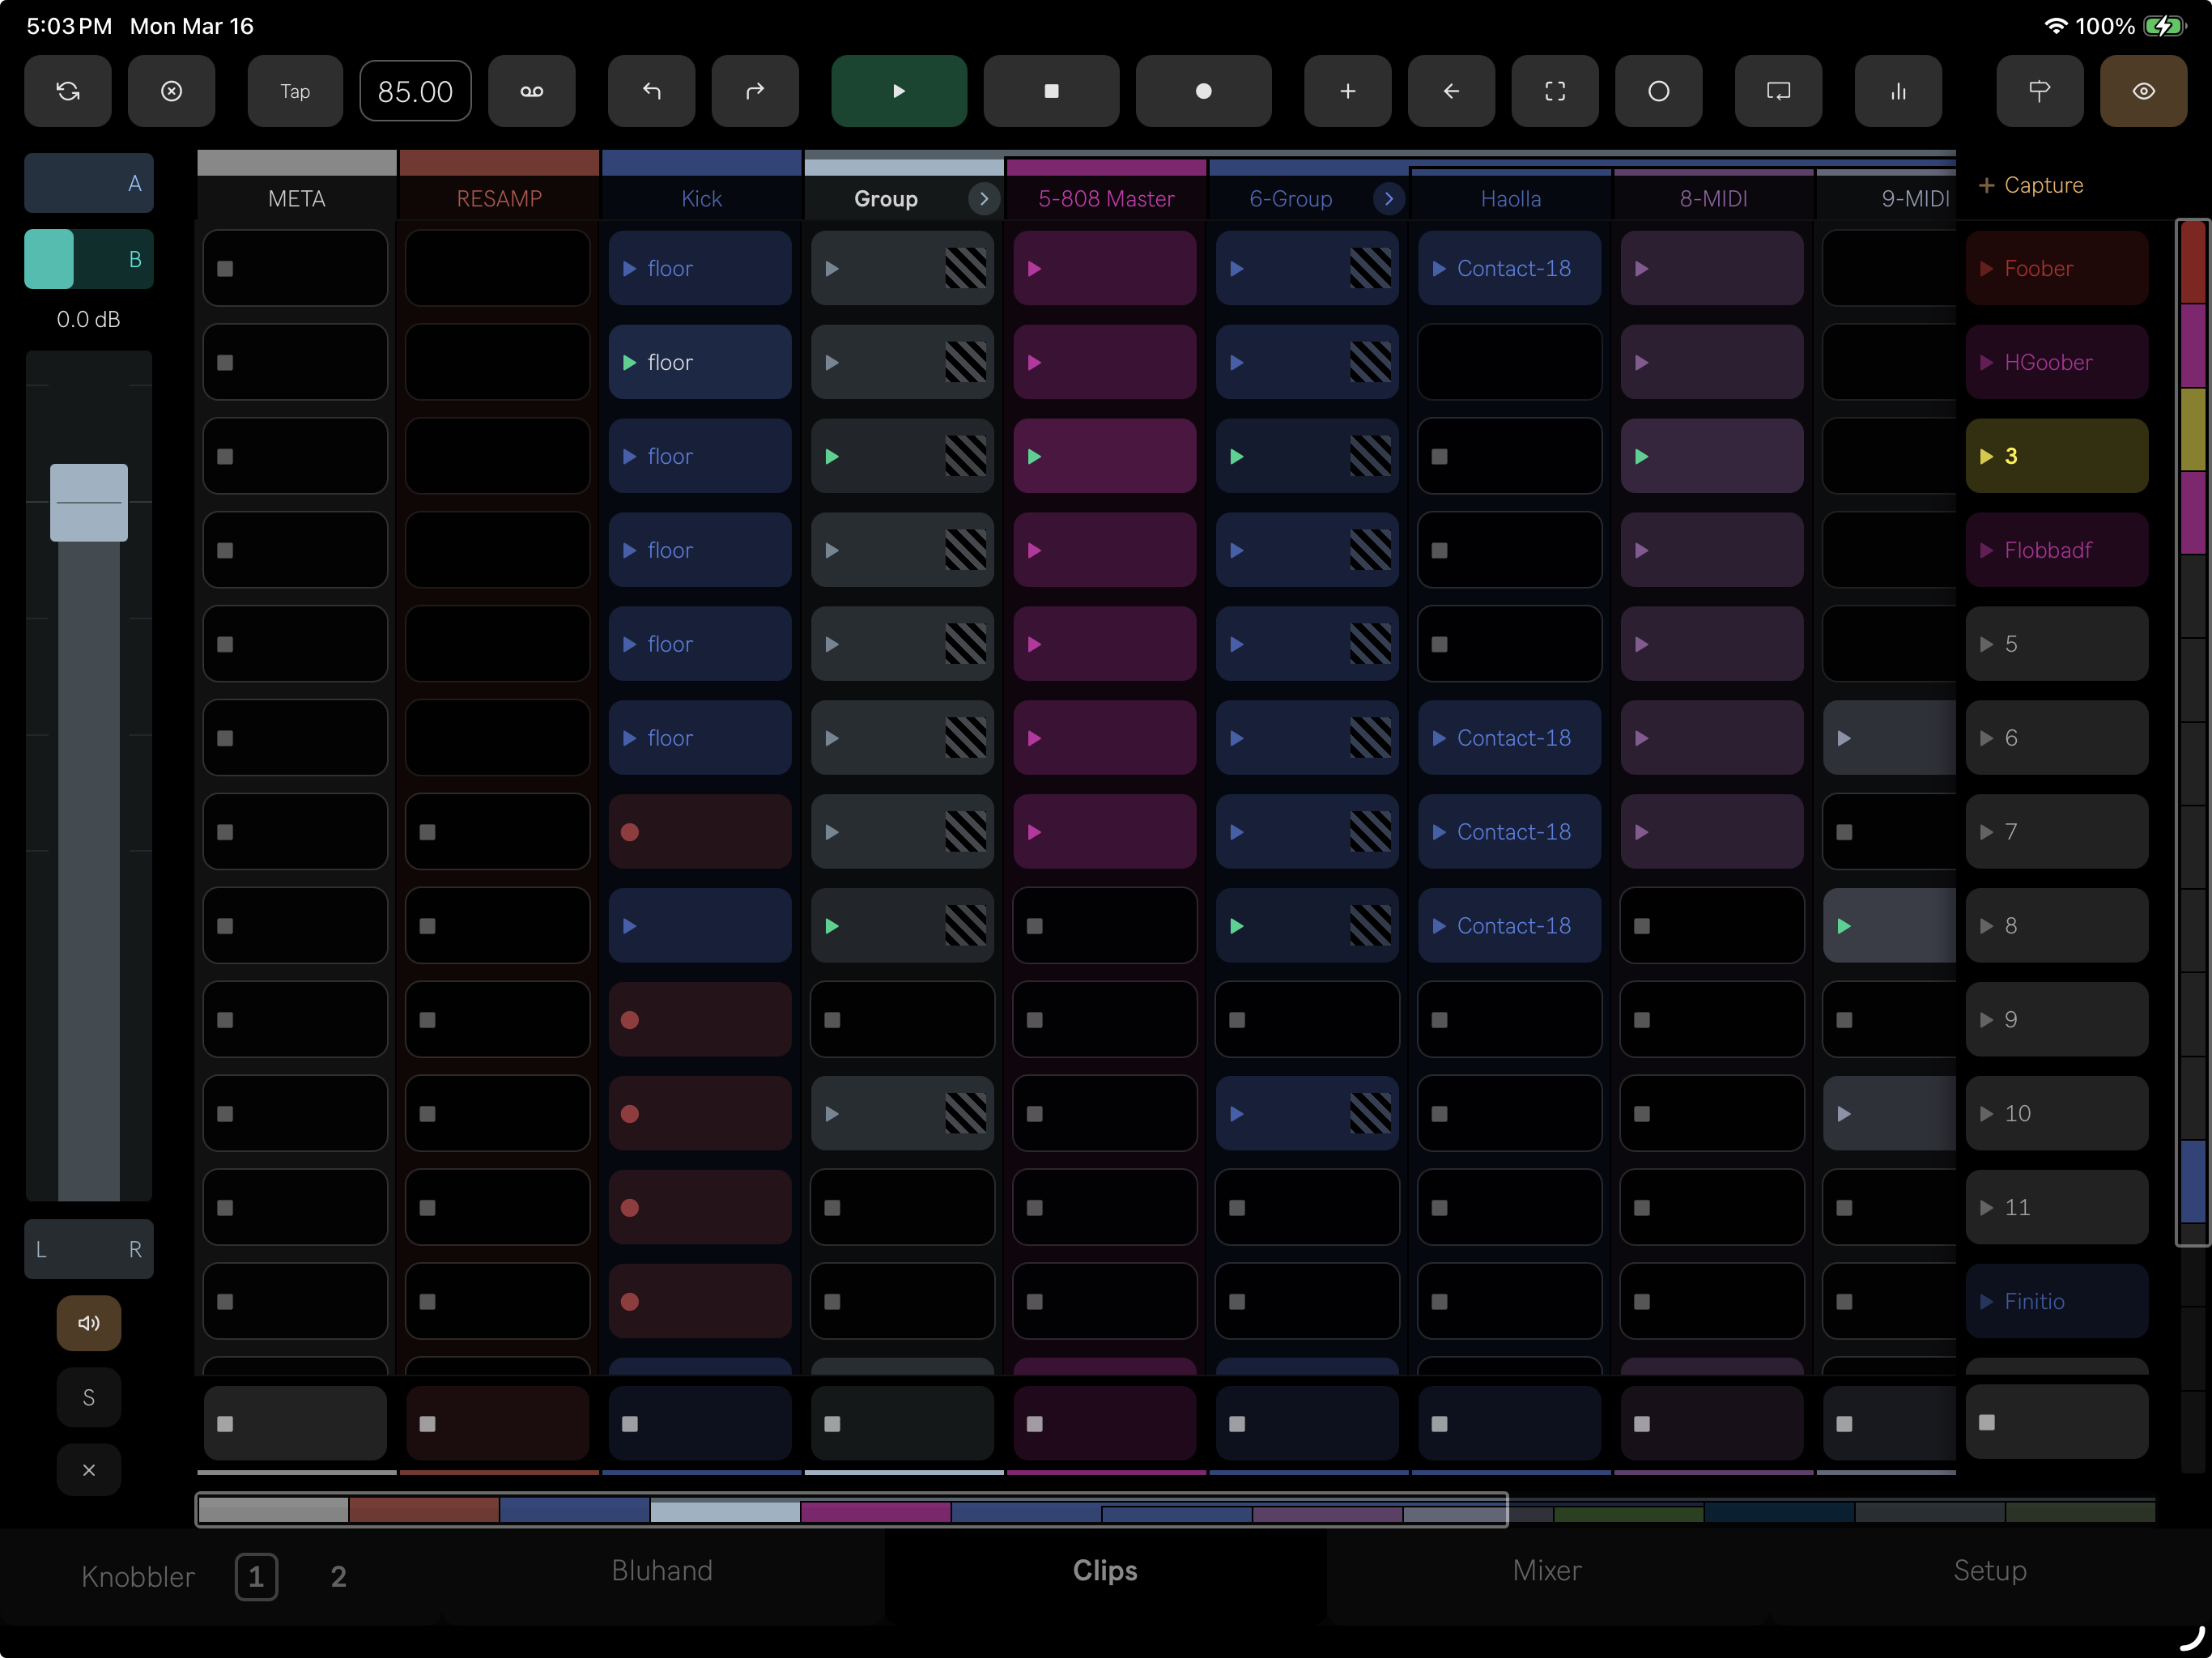The height and width of the screenshot is (1658, 2212).
Task: Toggle the eye visibility button
Action: (2142, 91)
